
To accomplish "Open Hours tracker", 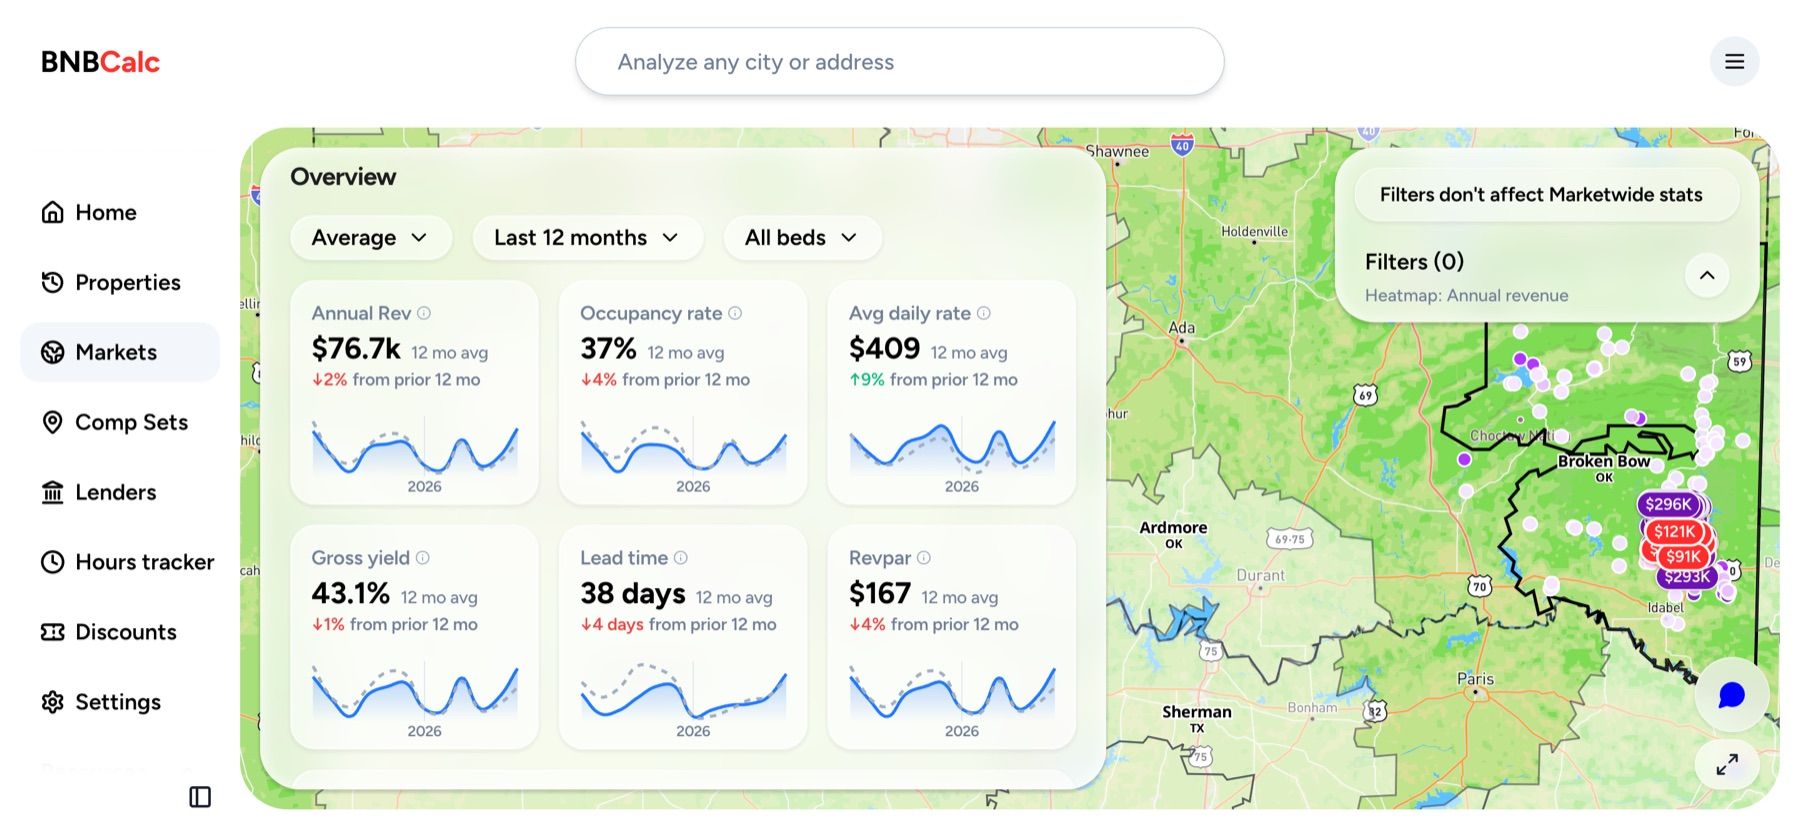I will click(120, 562).
